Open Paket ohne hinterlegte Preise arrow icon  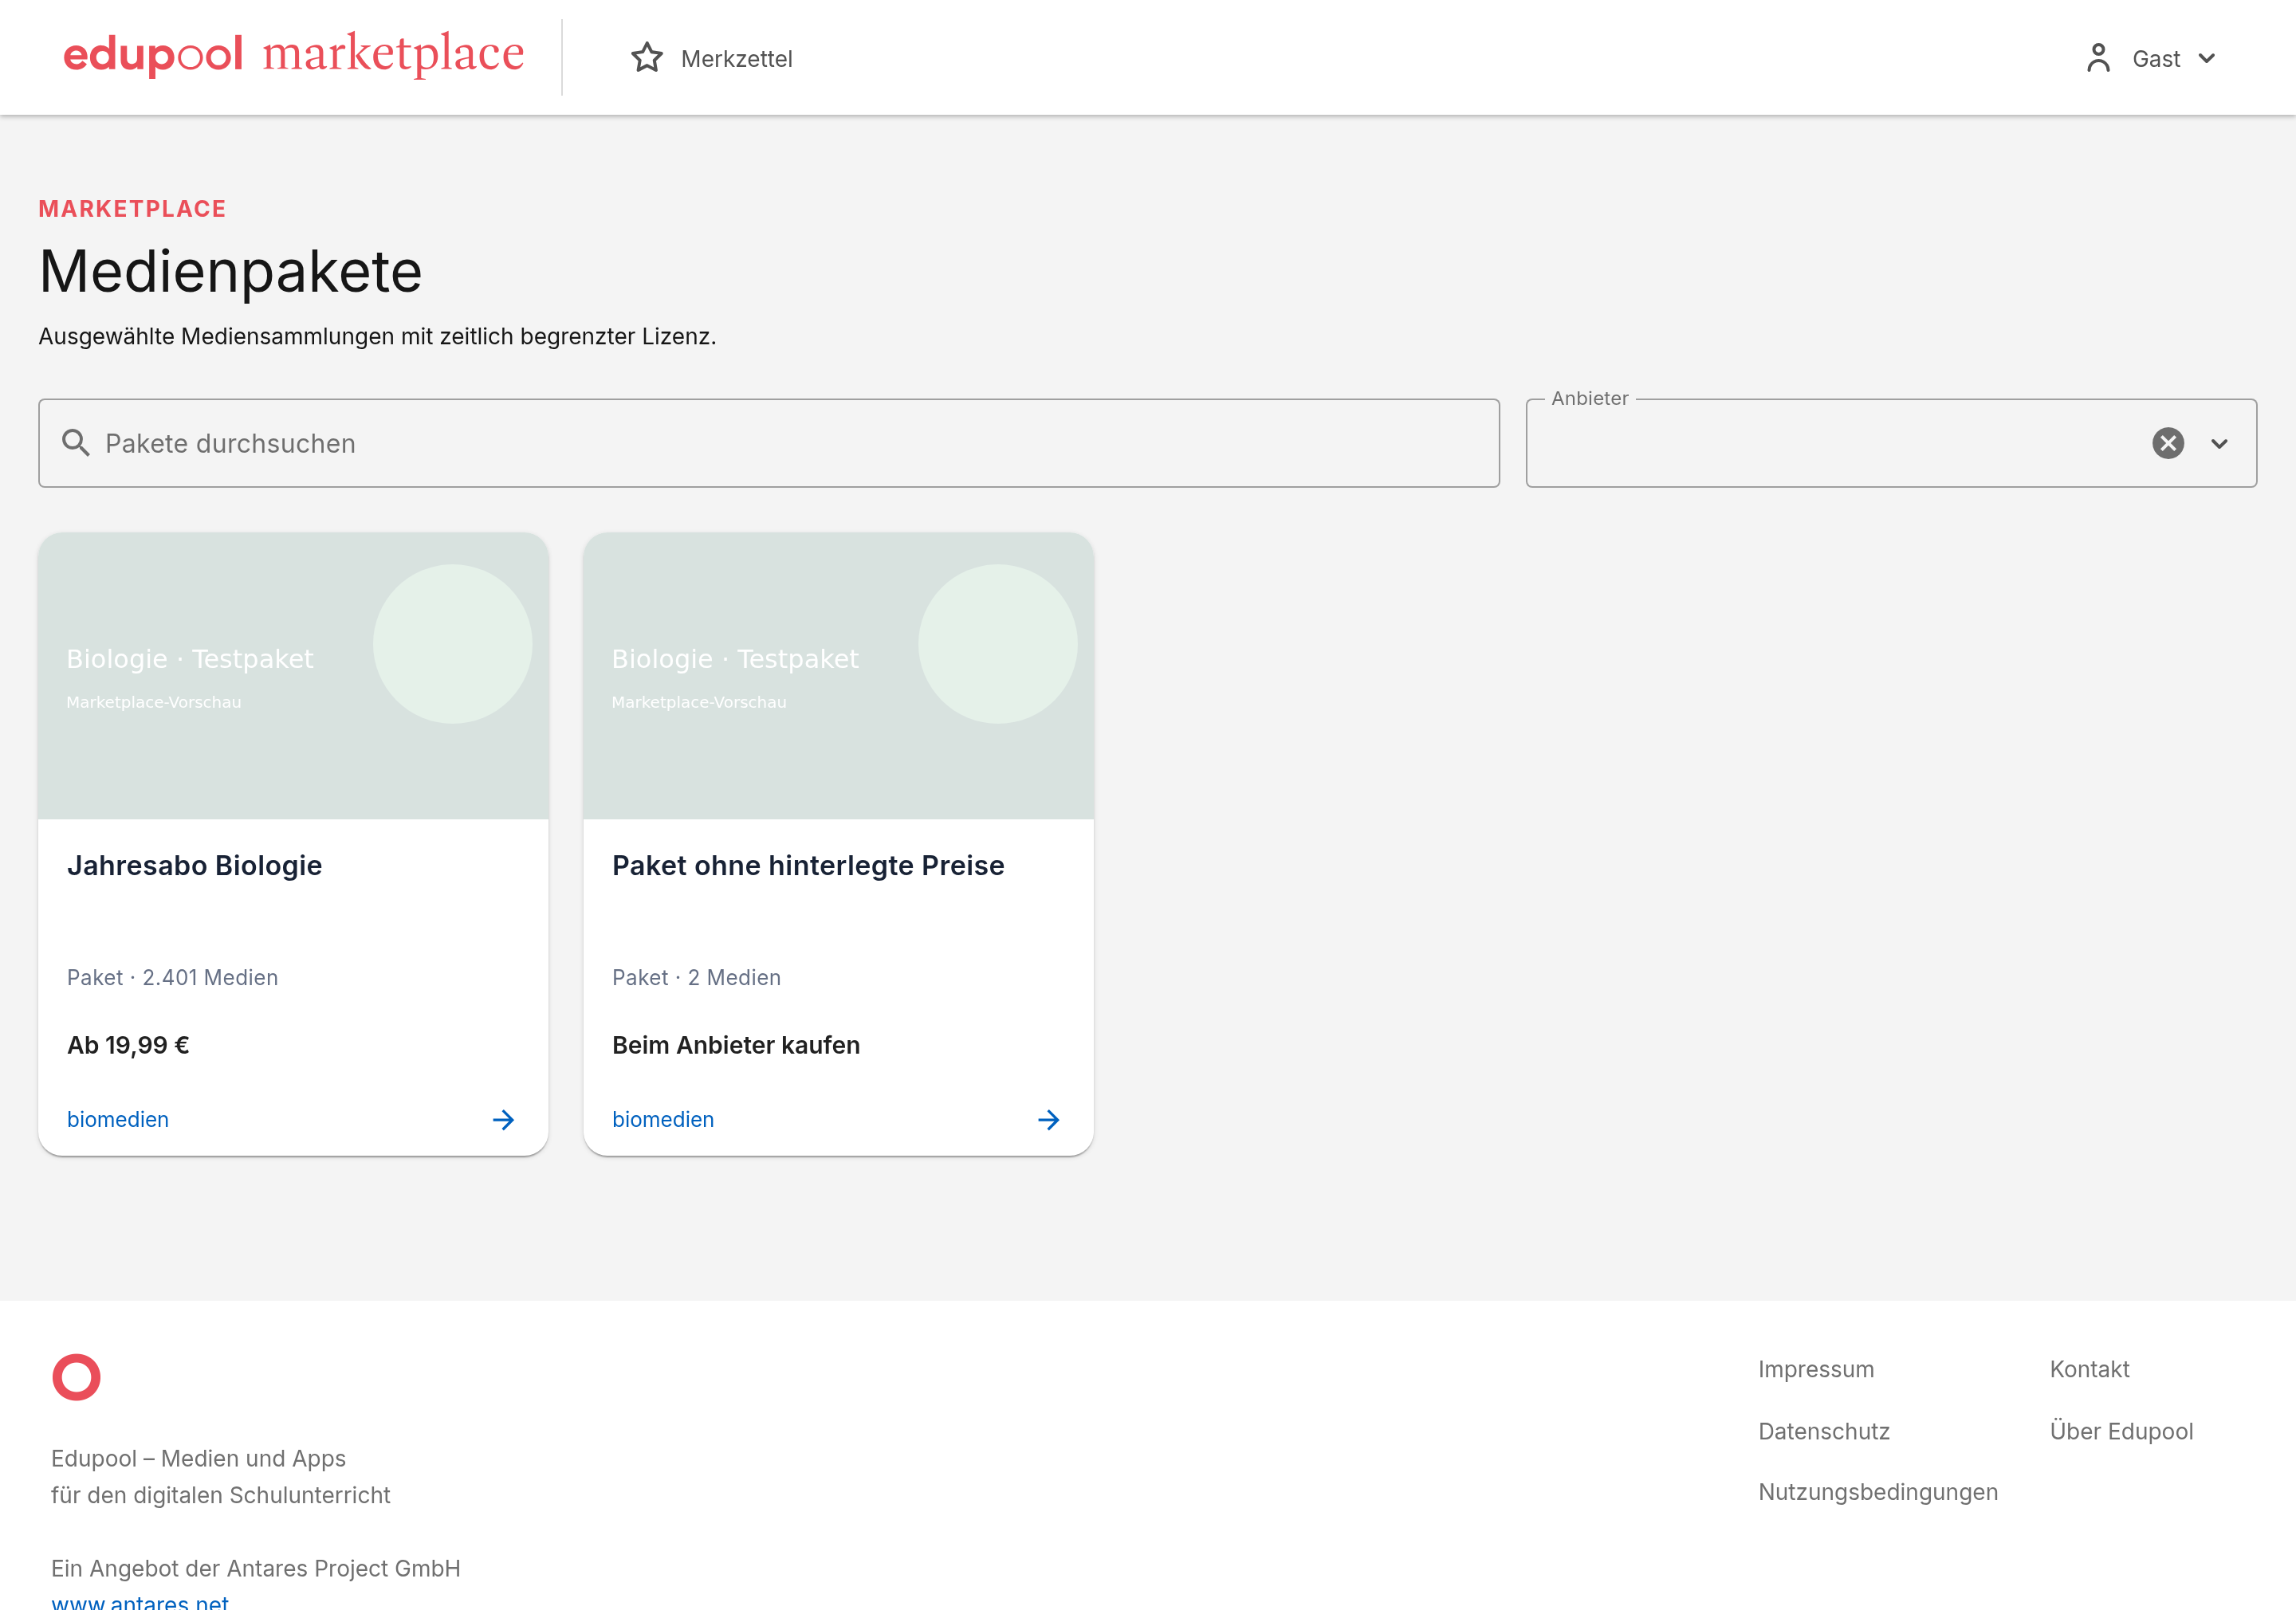pyautogui.click(x=1049, y=1119)
